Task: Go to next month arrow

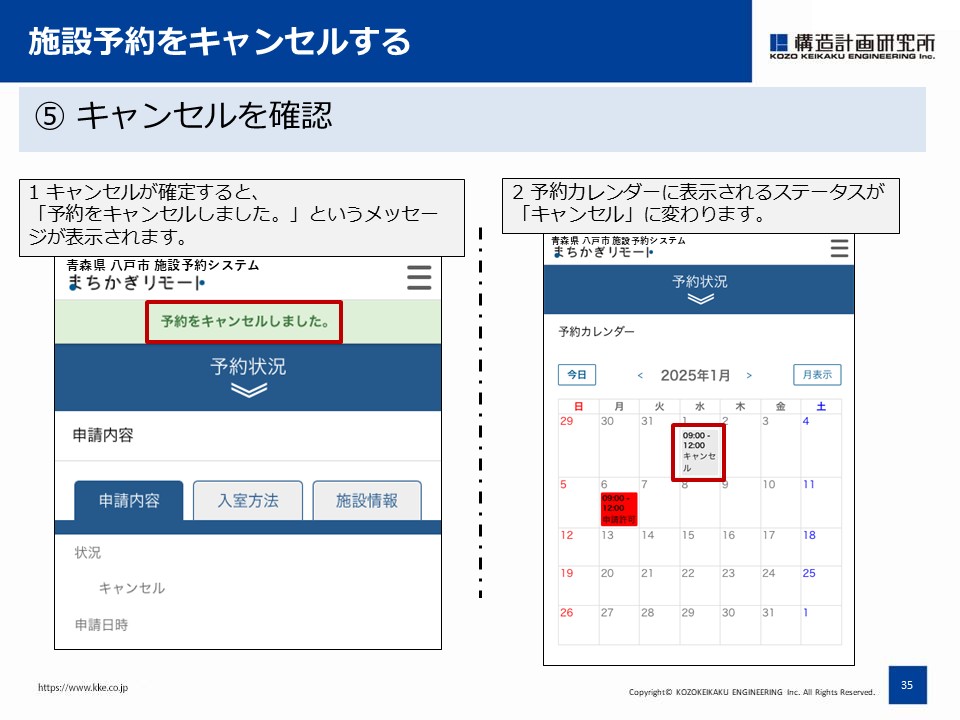Action: click(x=749, y=376)
